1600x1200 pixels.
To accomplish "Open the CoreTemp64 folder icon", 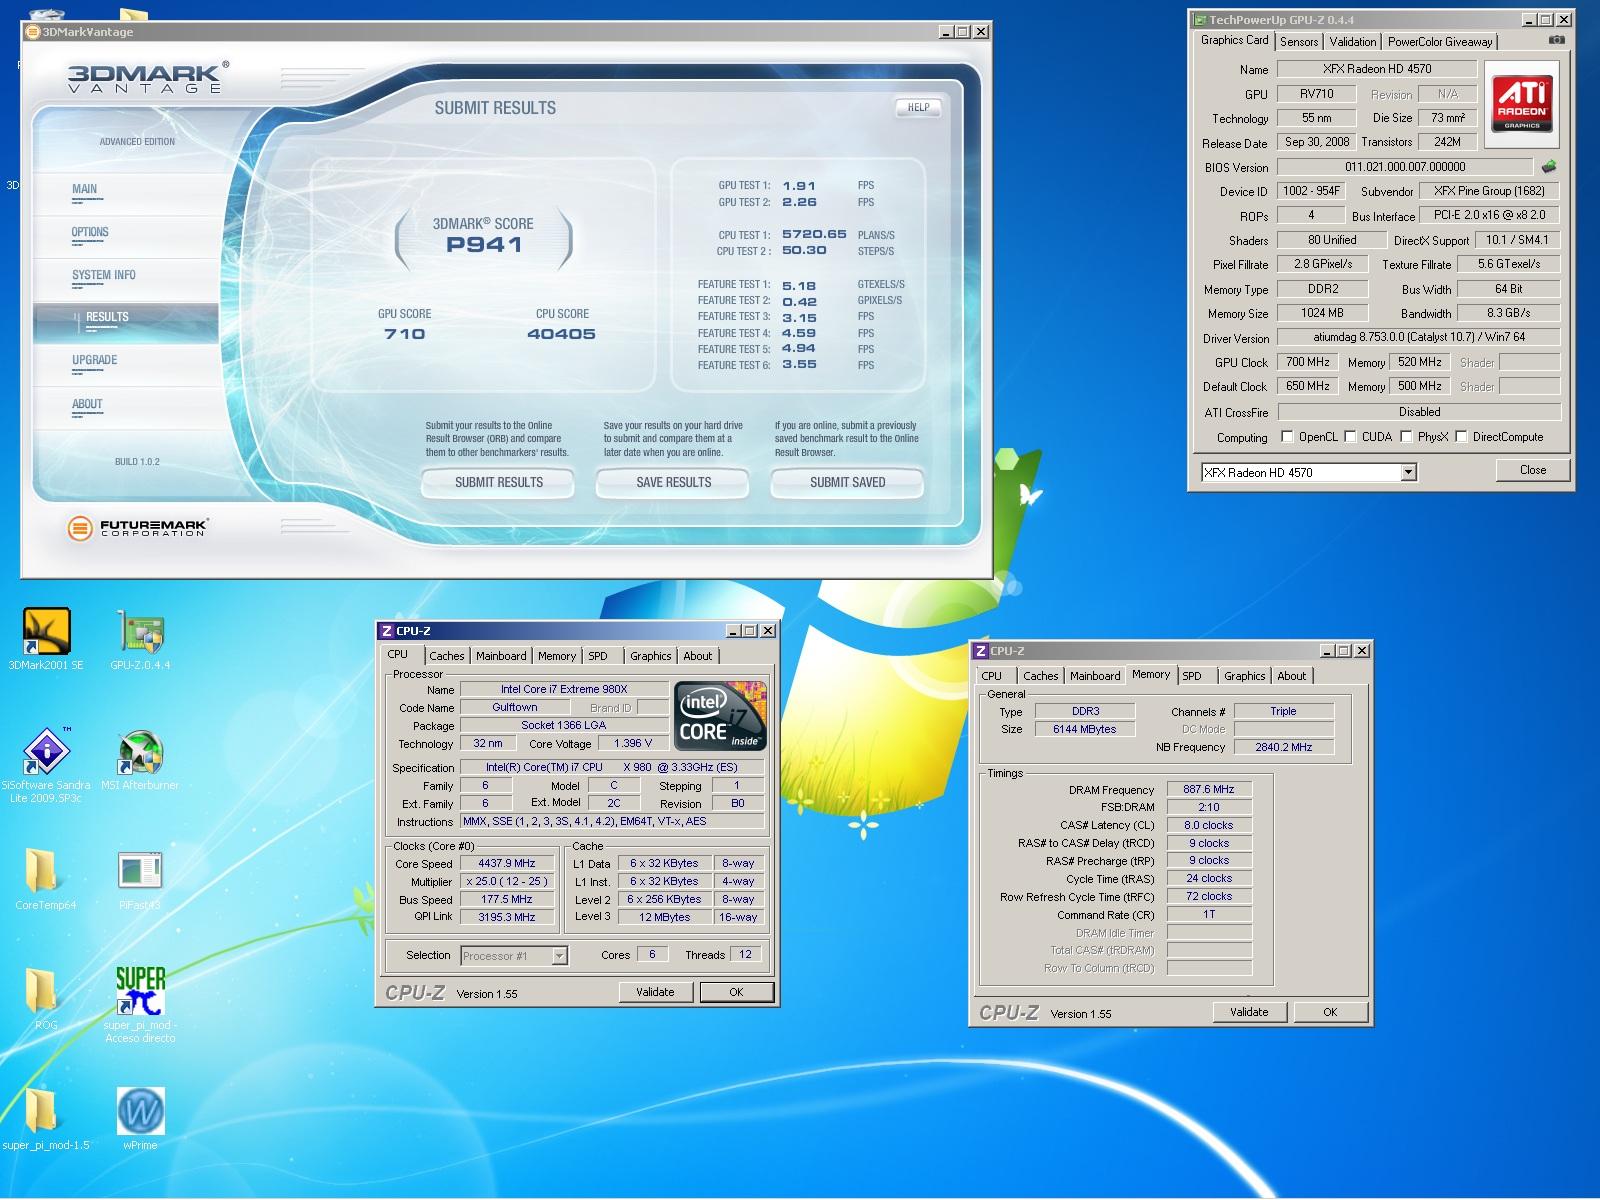I will 46,880.
